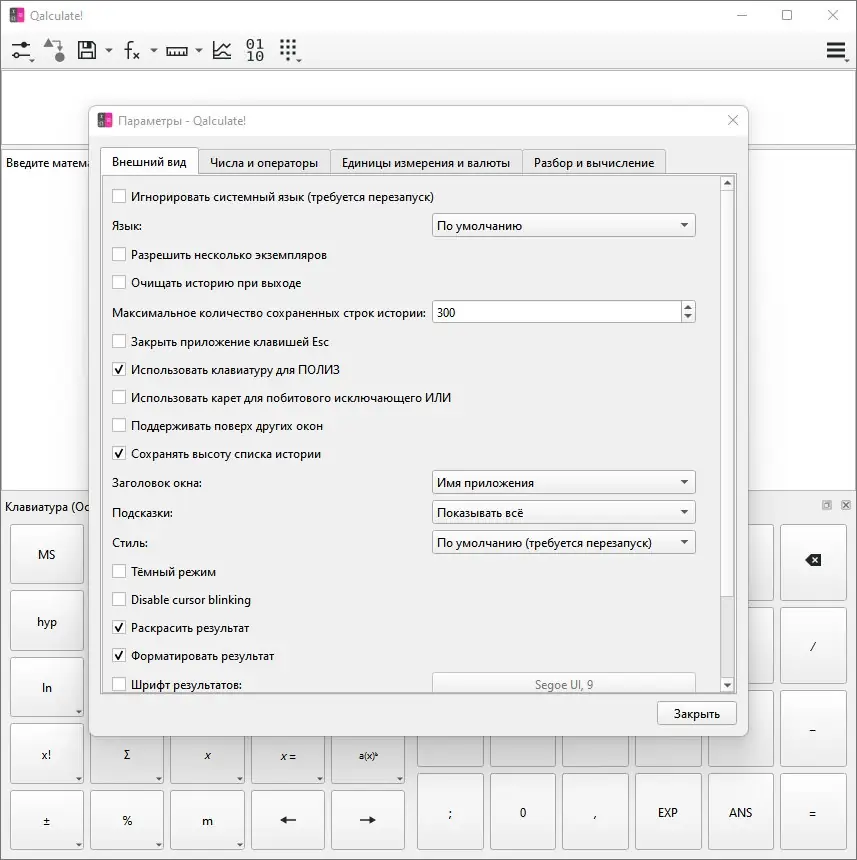Enable Очищать историю при выходе

(x=118, y=282)
